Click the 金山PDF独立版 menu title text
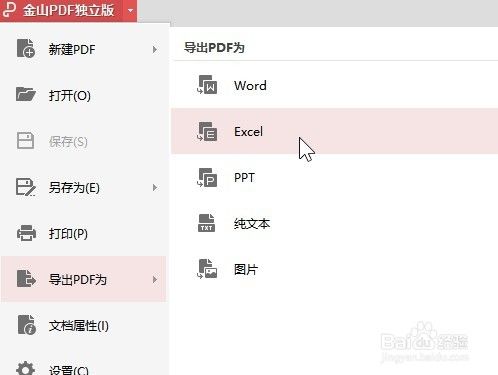The height and width of the screenshot is (375, 498). coord(69,10)
